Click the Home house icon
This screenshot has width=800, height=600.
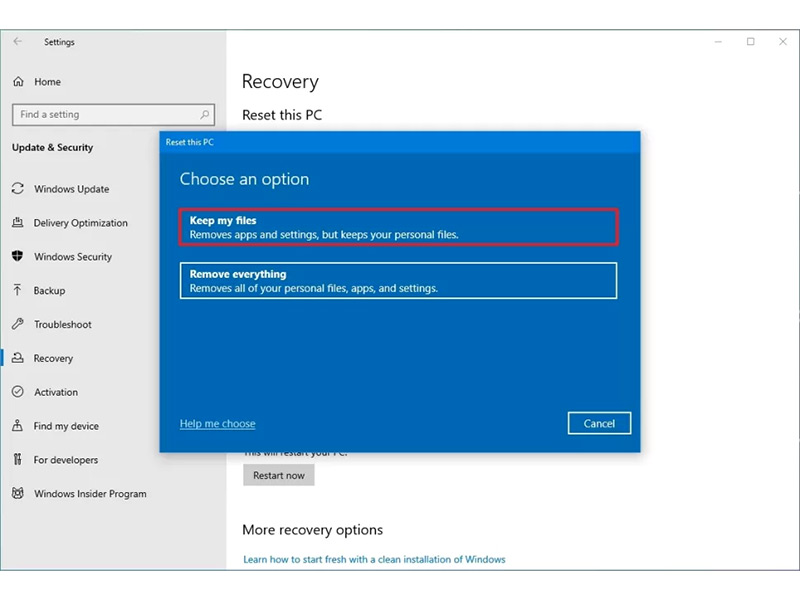pyautogui.click(x=18, y=82)
